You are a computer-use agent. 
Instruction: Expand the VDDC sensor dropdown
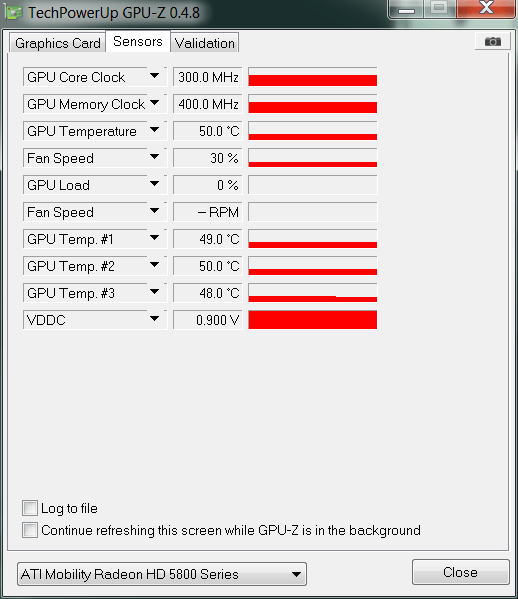pyautogui.click(x=154, y=319)
